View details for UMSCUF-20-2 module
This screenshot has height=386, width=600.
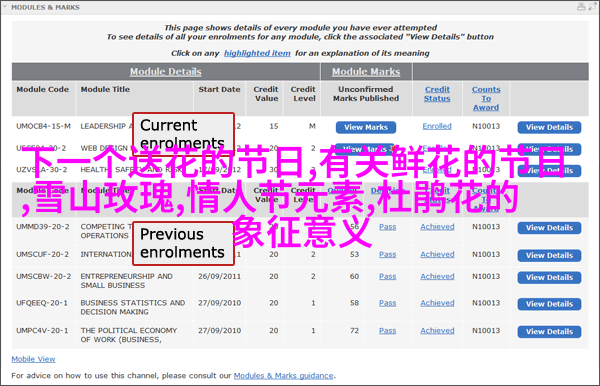click(x=549, y=256)
